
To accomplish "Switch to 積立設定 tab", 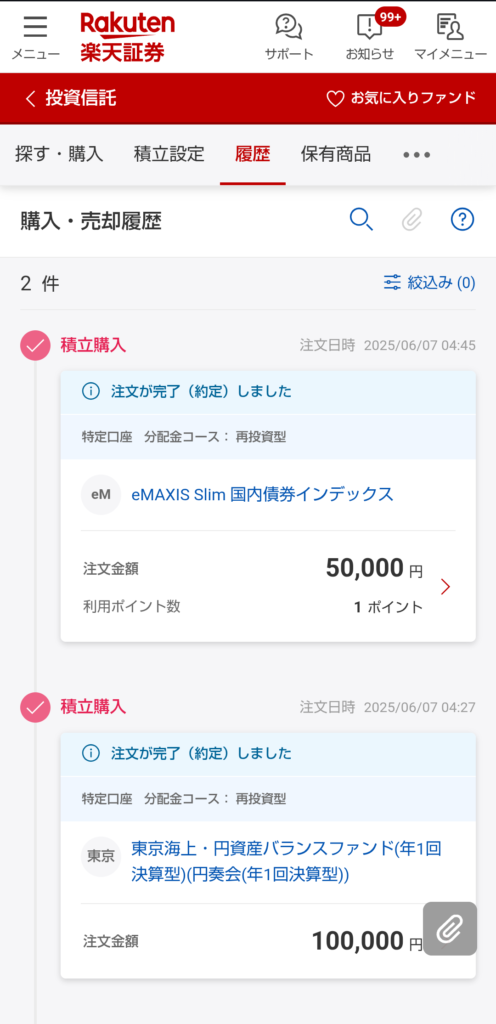I will 169,155.
